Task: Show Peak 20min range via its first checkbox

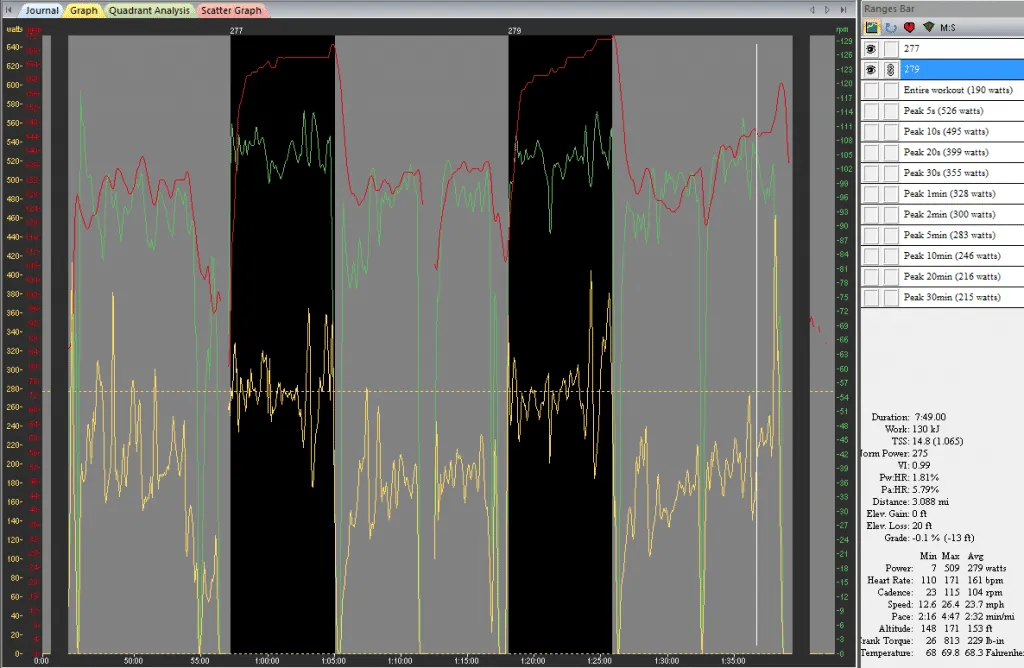Action: 871,277
